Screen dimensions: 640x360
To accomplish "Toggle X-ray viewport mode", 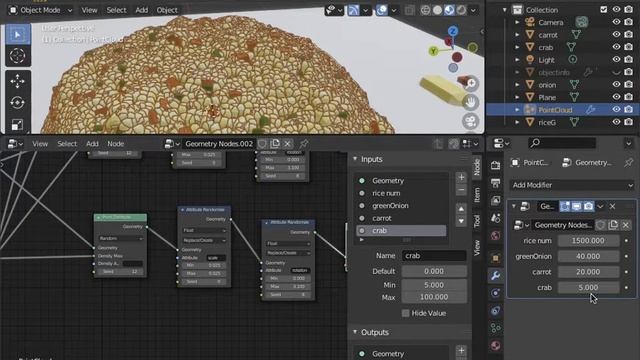I will pos(409,10).
